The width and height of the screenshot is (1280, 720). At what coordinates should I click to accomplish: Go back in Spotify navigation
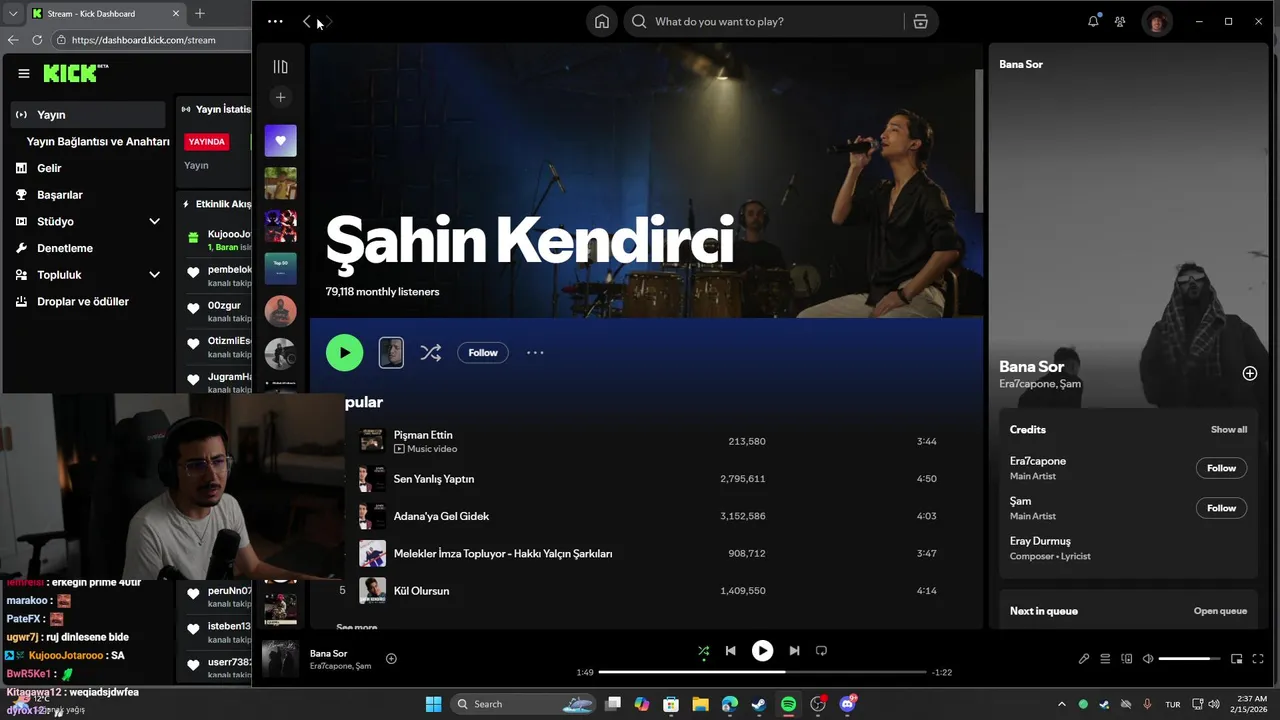click(307, 21)
